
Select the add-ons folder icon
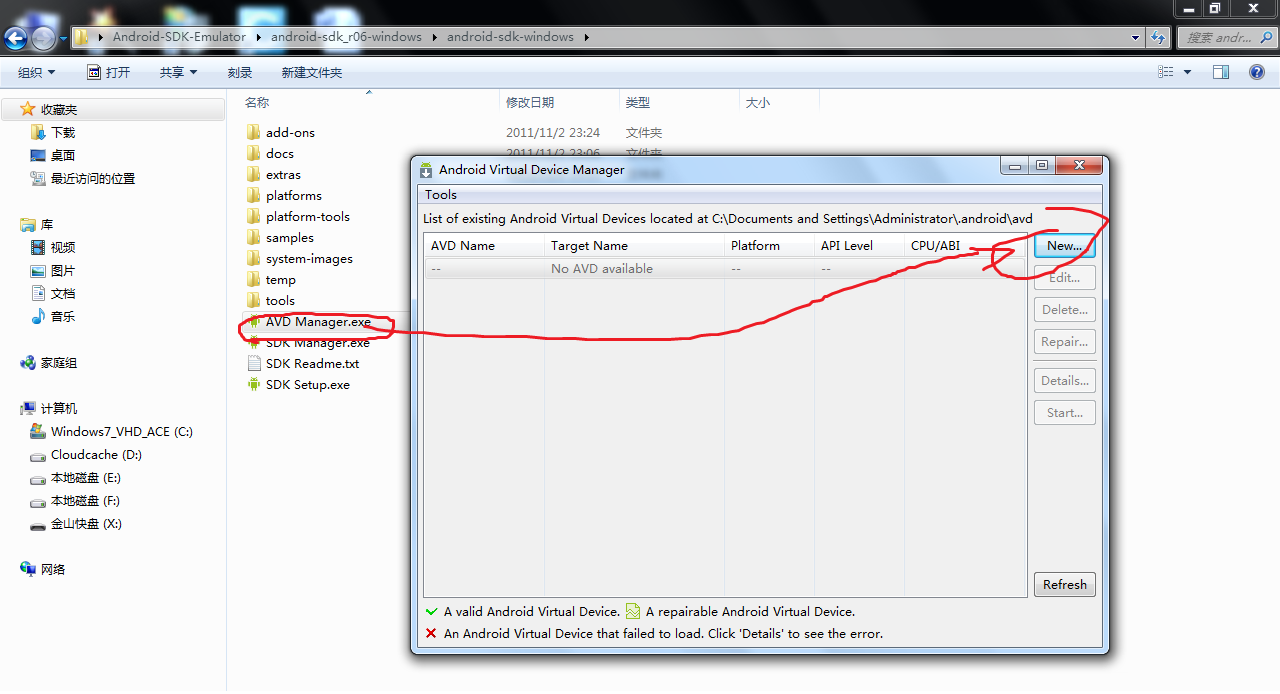254,133
